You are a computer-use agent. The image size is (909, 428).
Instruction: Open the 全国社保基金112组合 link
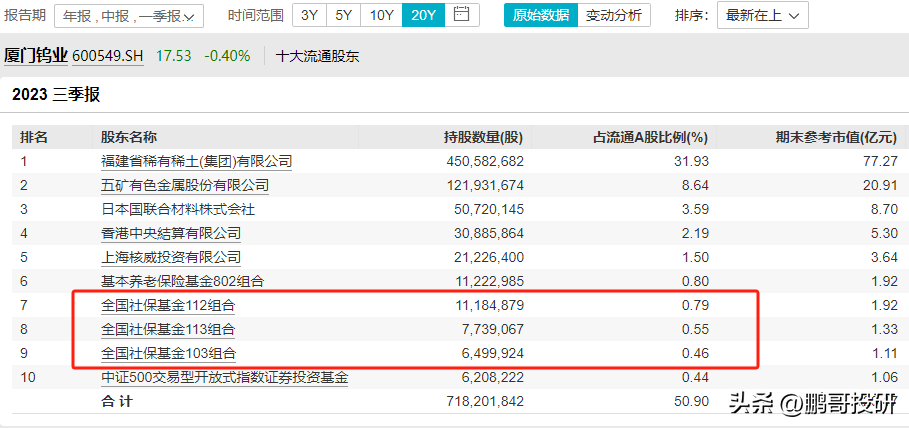coord(168,305)
